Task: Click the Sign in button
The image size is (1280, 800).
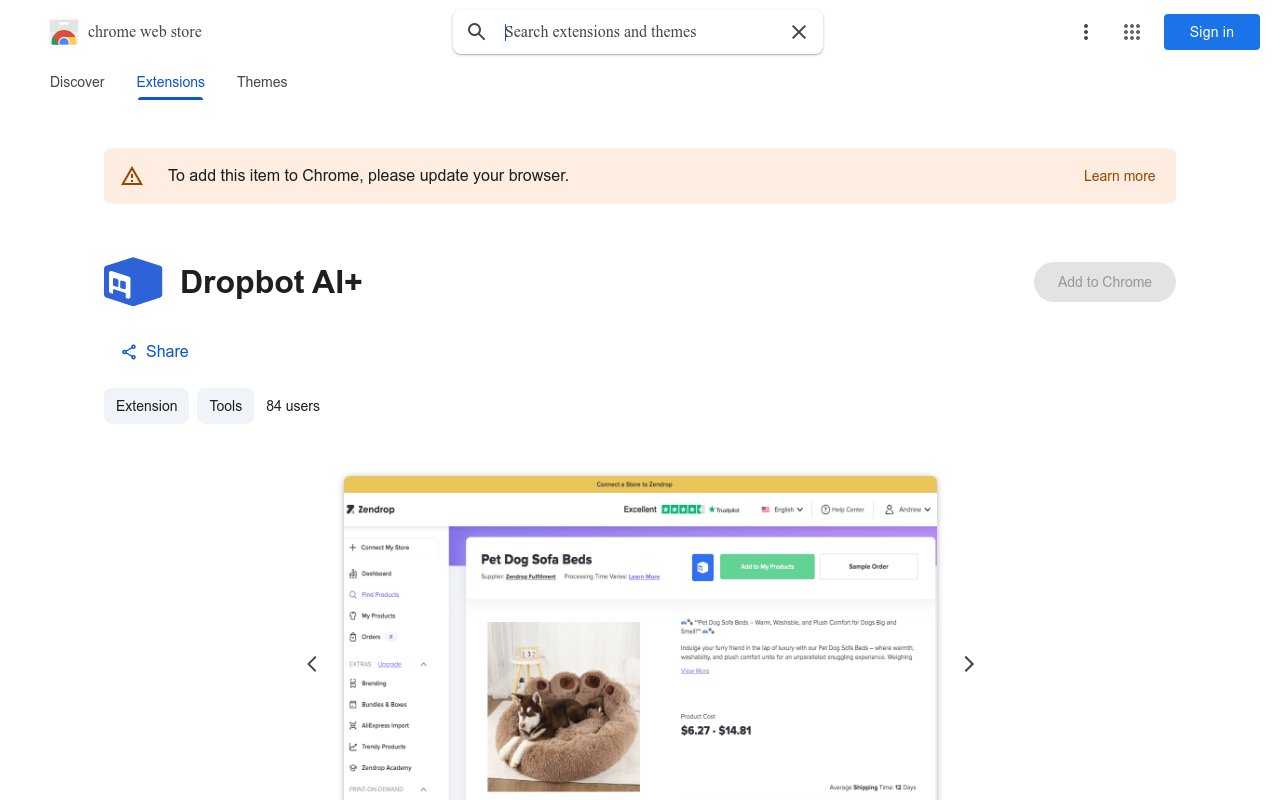Action: tap(1212, 32)
